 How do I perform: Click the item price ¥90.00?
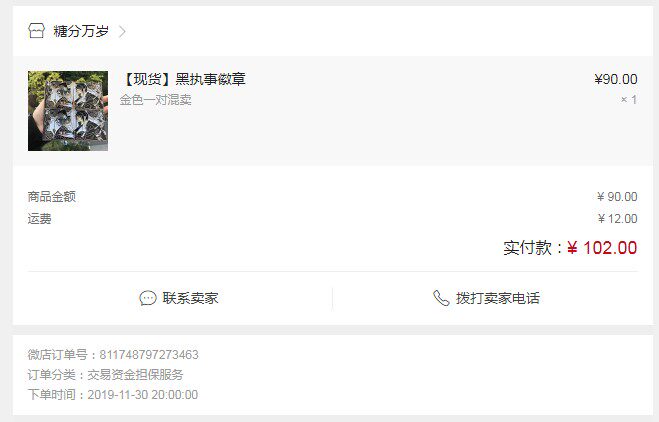pos(616,79)
